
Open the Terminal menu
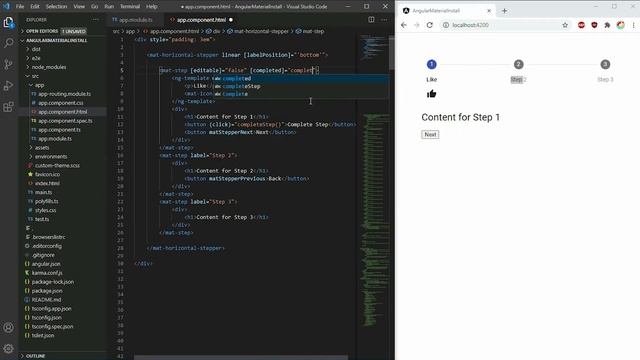pos(130,6)
